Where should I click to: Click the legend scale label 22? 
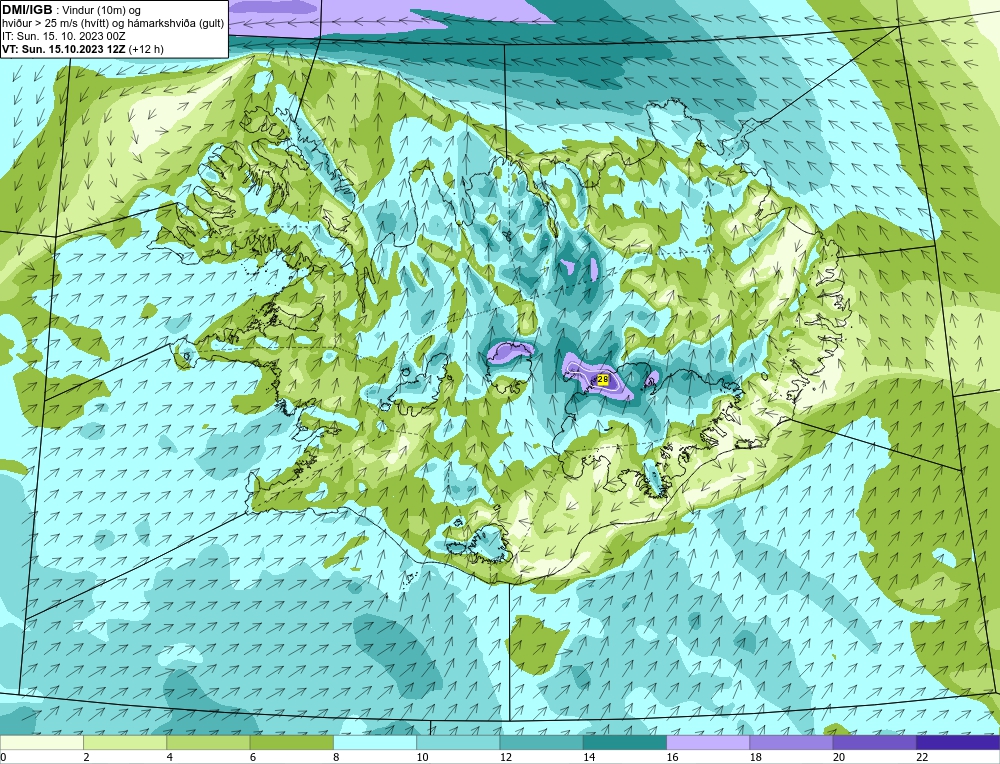click(922, 757)
